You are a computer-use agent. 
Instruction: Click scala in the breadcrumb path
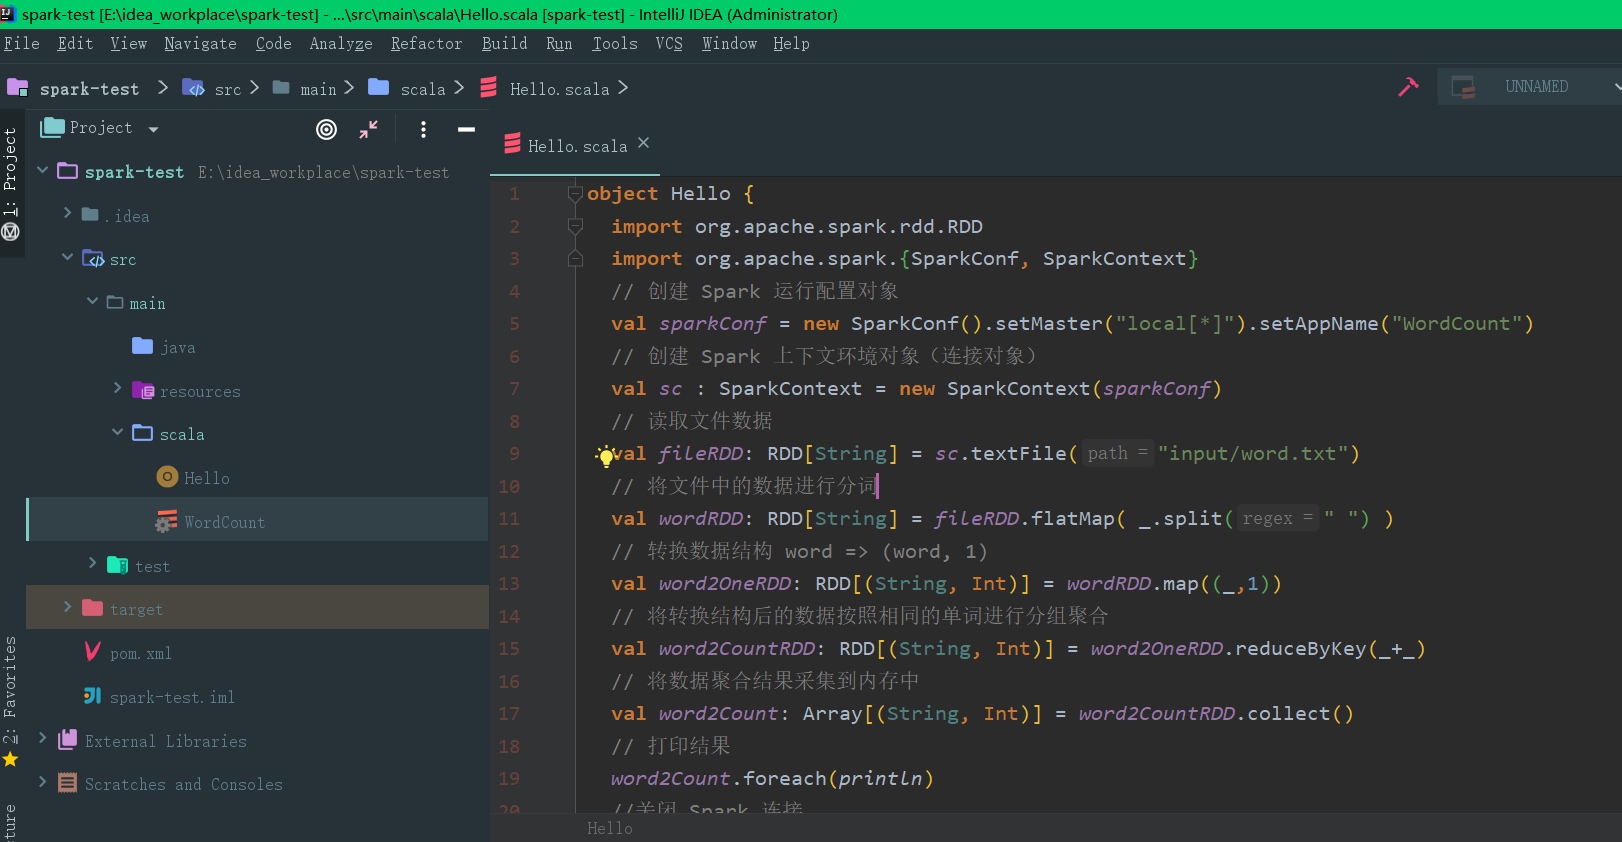click(423, 89)
